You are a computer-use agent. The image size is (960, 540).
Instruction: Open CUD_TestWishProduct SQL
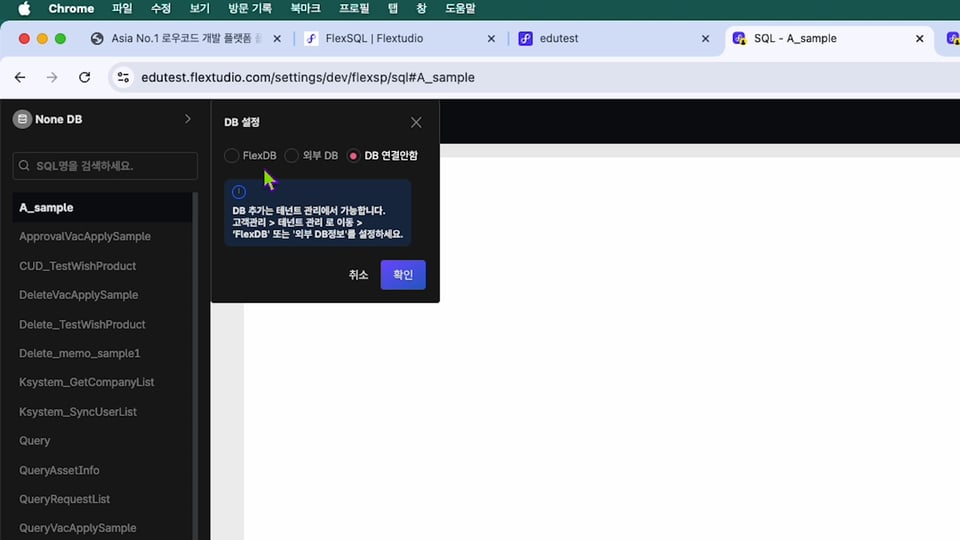(77, 266)
